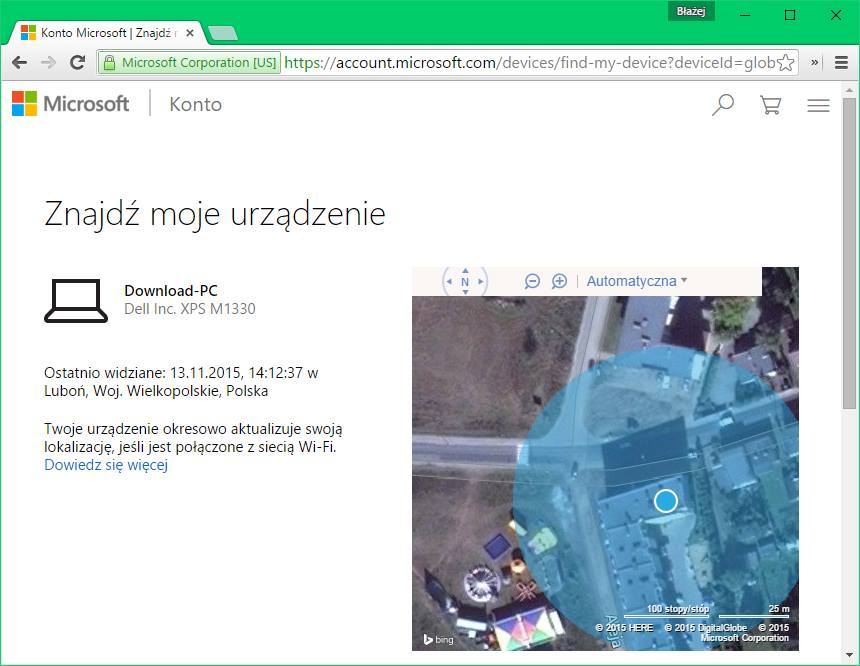Click the address bar URL
The width and height of the screenshot is (860, 666).
click(x=529, y=63)
